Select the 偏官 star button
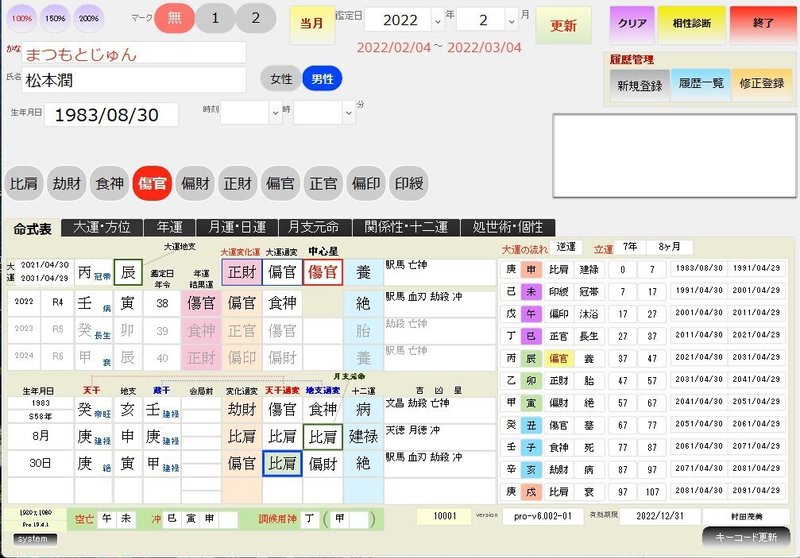This screenshot has width=800, height=558. point(281,183)
